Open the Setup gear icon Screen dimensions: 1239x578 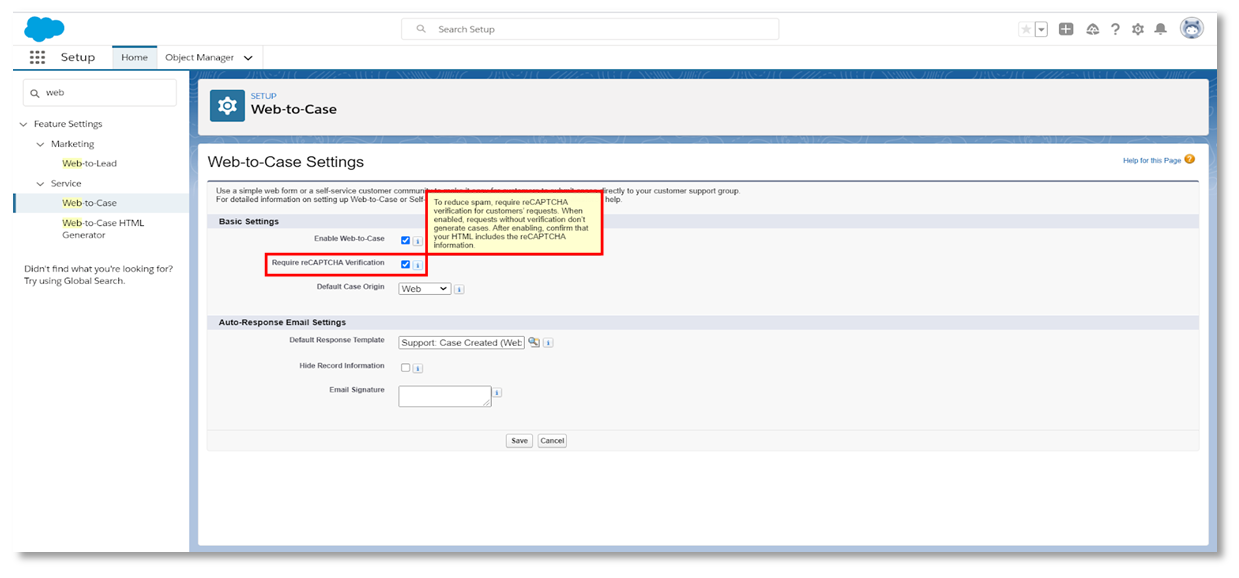click(x=1138, y=29)
